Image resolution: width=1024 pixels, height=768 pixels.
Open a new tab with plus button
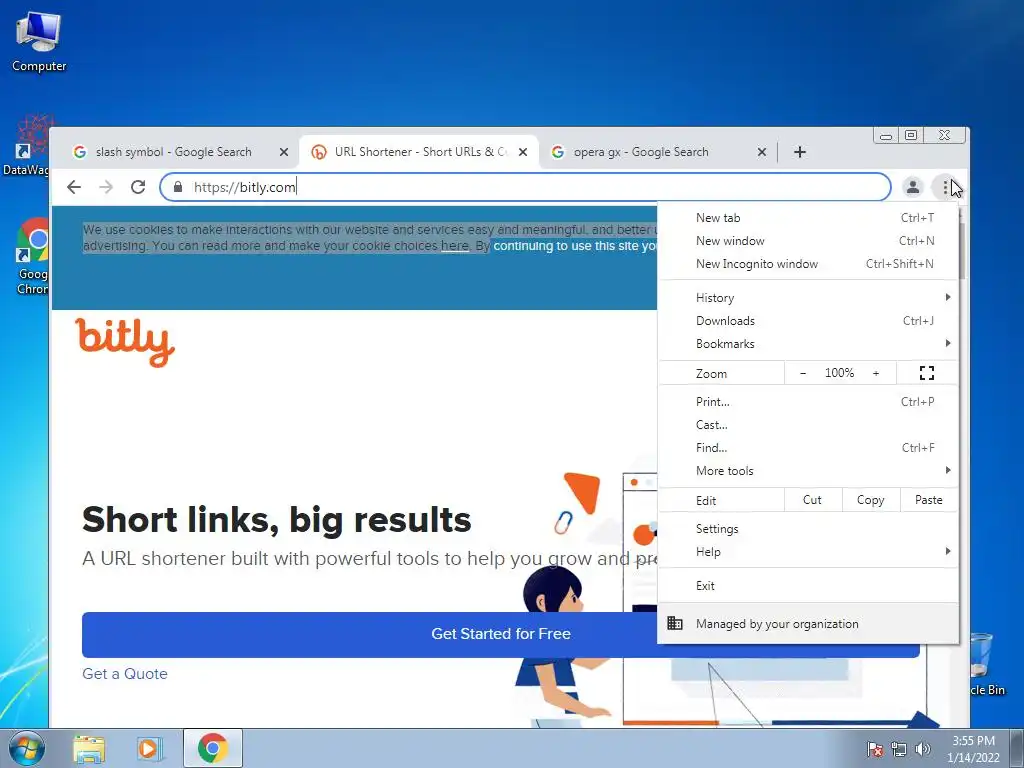coord(799,152)
